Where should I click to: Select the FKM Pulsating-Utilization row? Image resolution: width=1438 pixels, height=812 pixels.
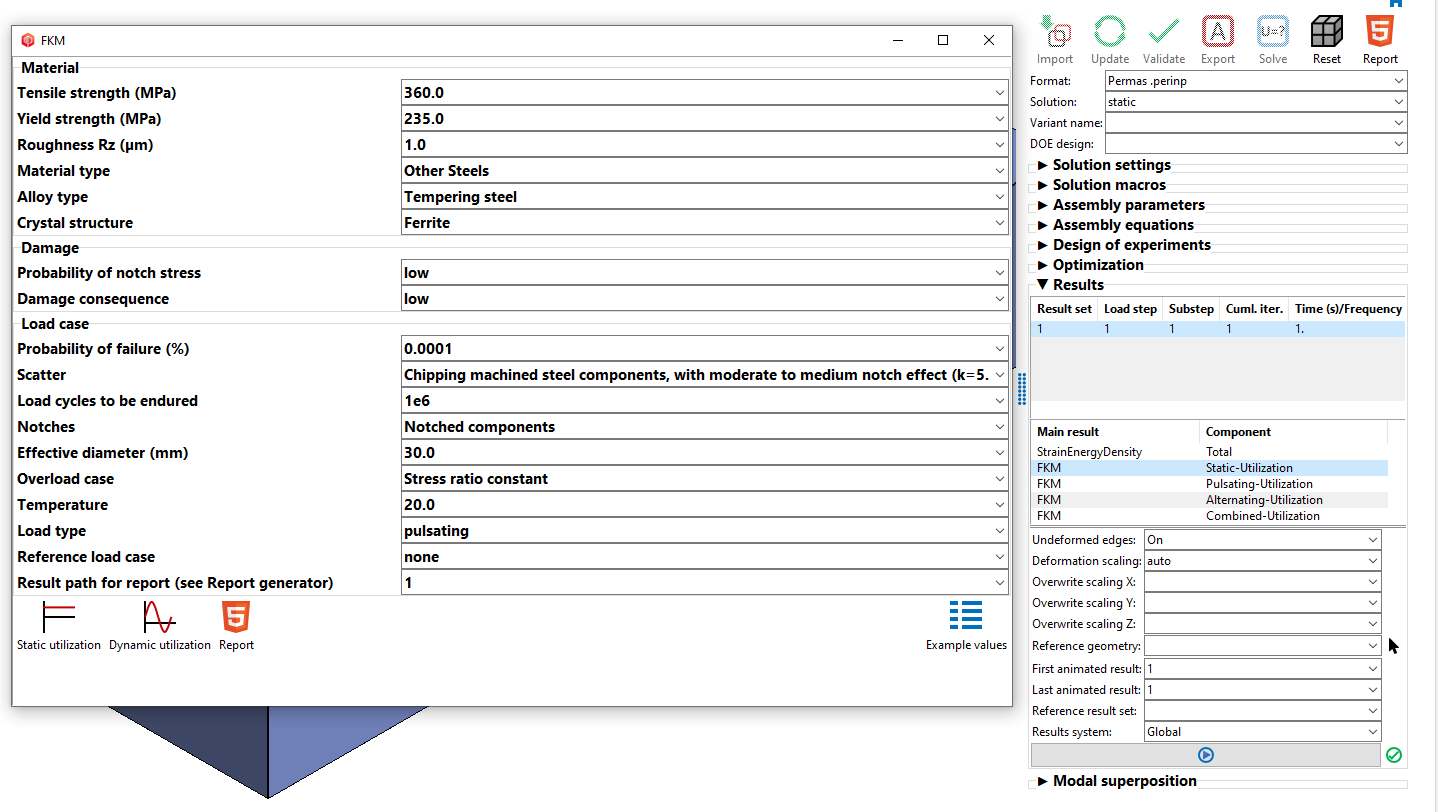tap(1209, 484)
